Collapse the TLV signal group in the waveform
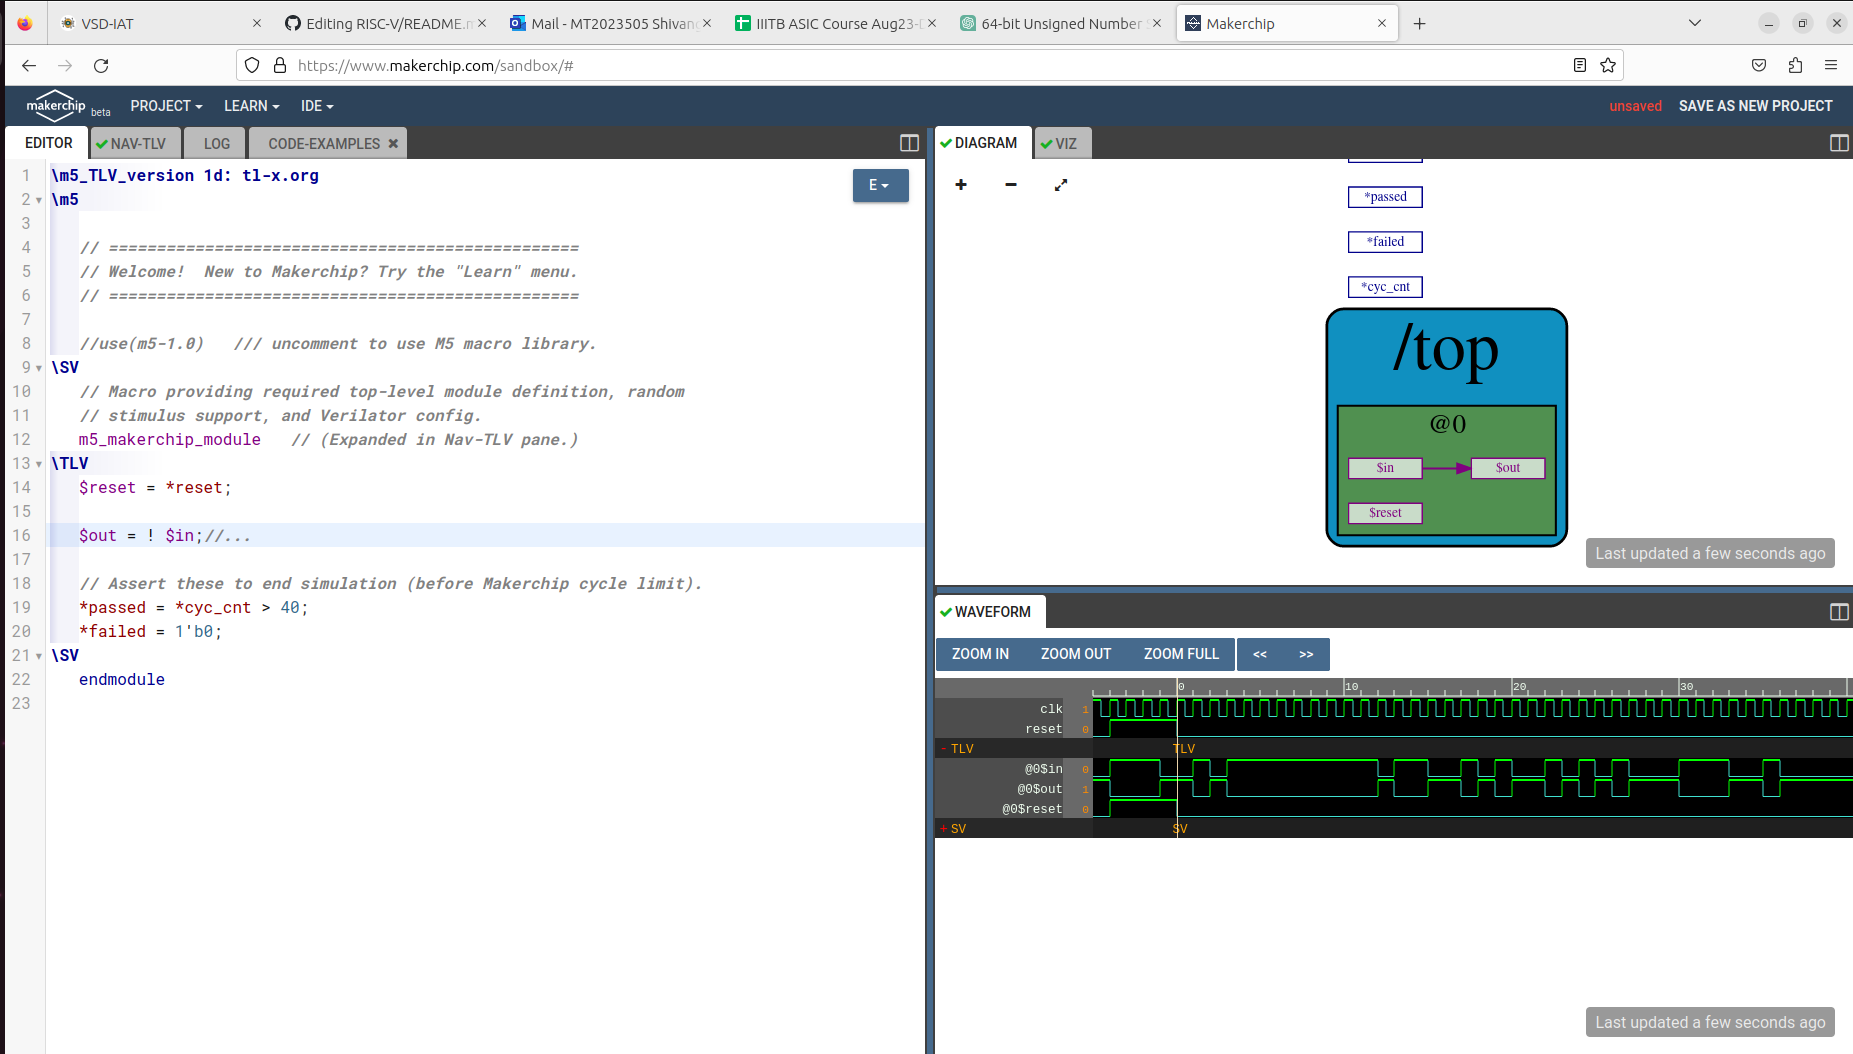 [x=944, y=748]
